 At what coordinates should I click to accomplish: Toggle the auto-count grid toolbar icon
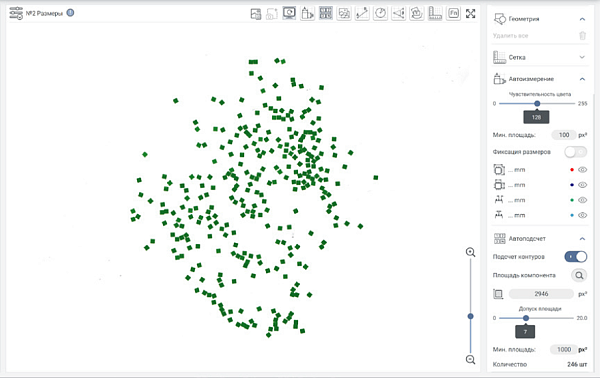326,13
